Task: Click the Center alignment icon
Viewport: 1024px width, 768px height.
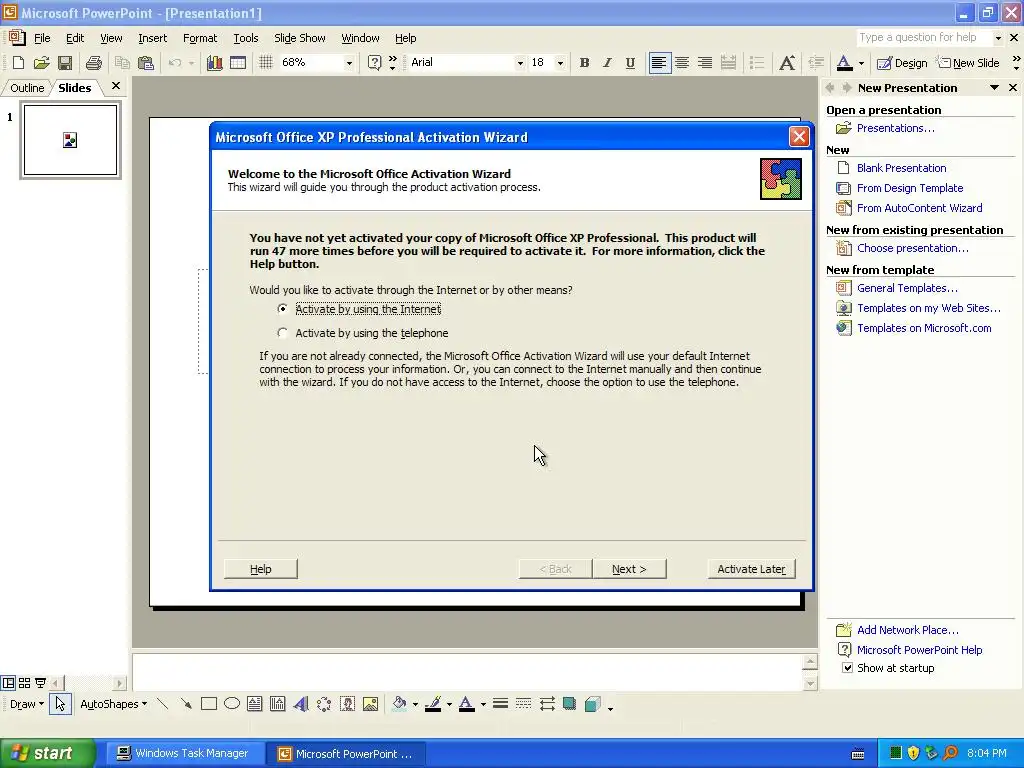Action: click(x=682, y=63)
